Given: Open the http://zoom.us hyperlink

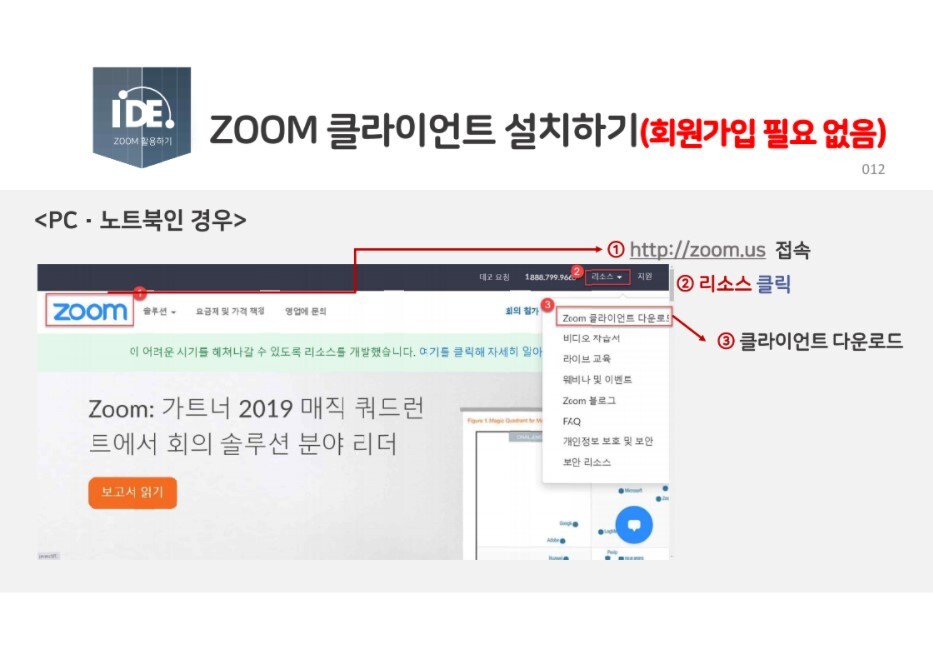Looking at the screenshot, I should (697, 249).
